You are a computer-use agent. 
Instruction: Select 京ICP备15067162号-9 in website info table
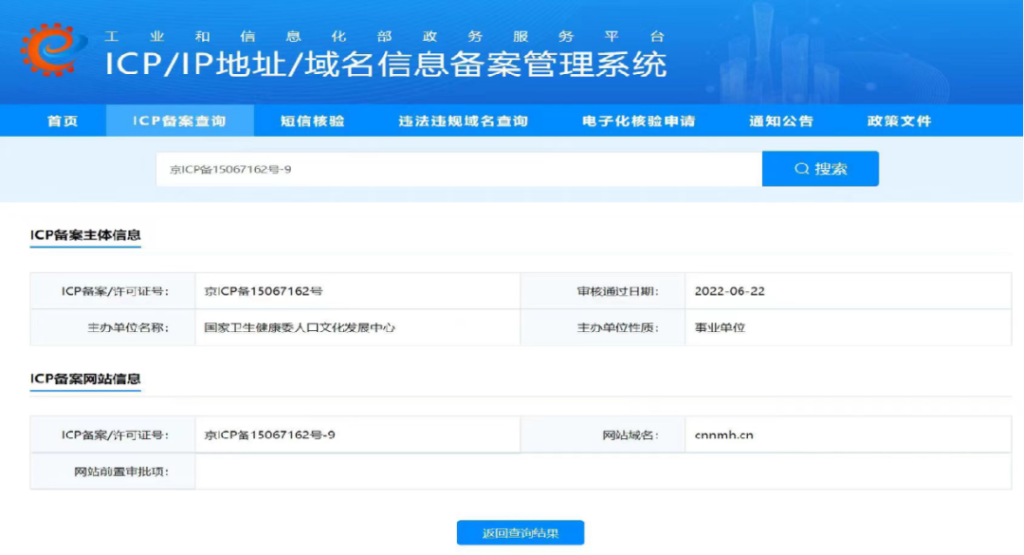click(270, 435)
